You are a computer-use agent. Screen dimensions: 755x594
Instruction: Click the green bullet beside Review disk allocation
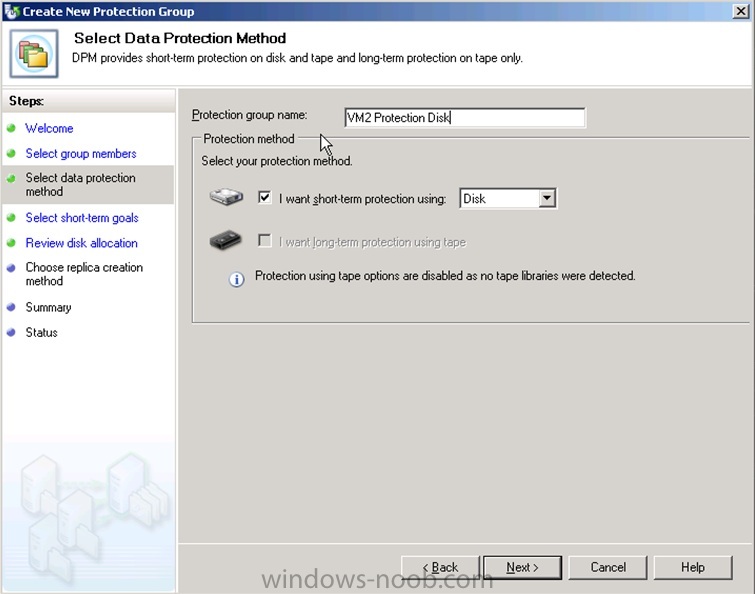(x=11, y=243)
